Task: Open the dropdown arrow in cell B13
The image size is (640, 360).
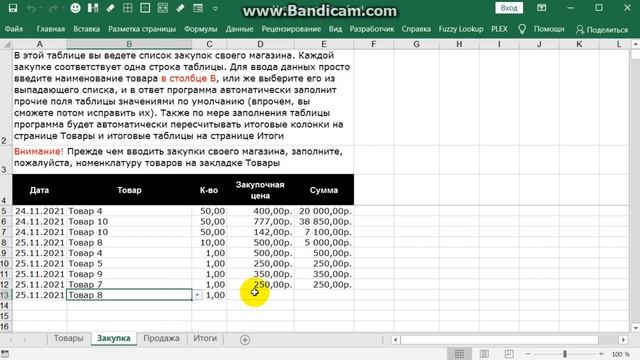Action: [x=198, y=295]
